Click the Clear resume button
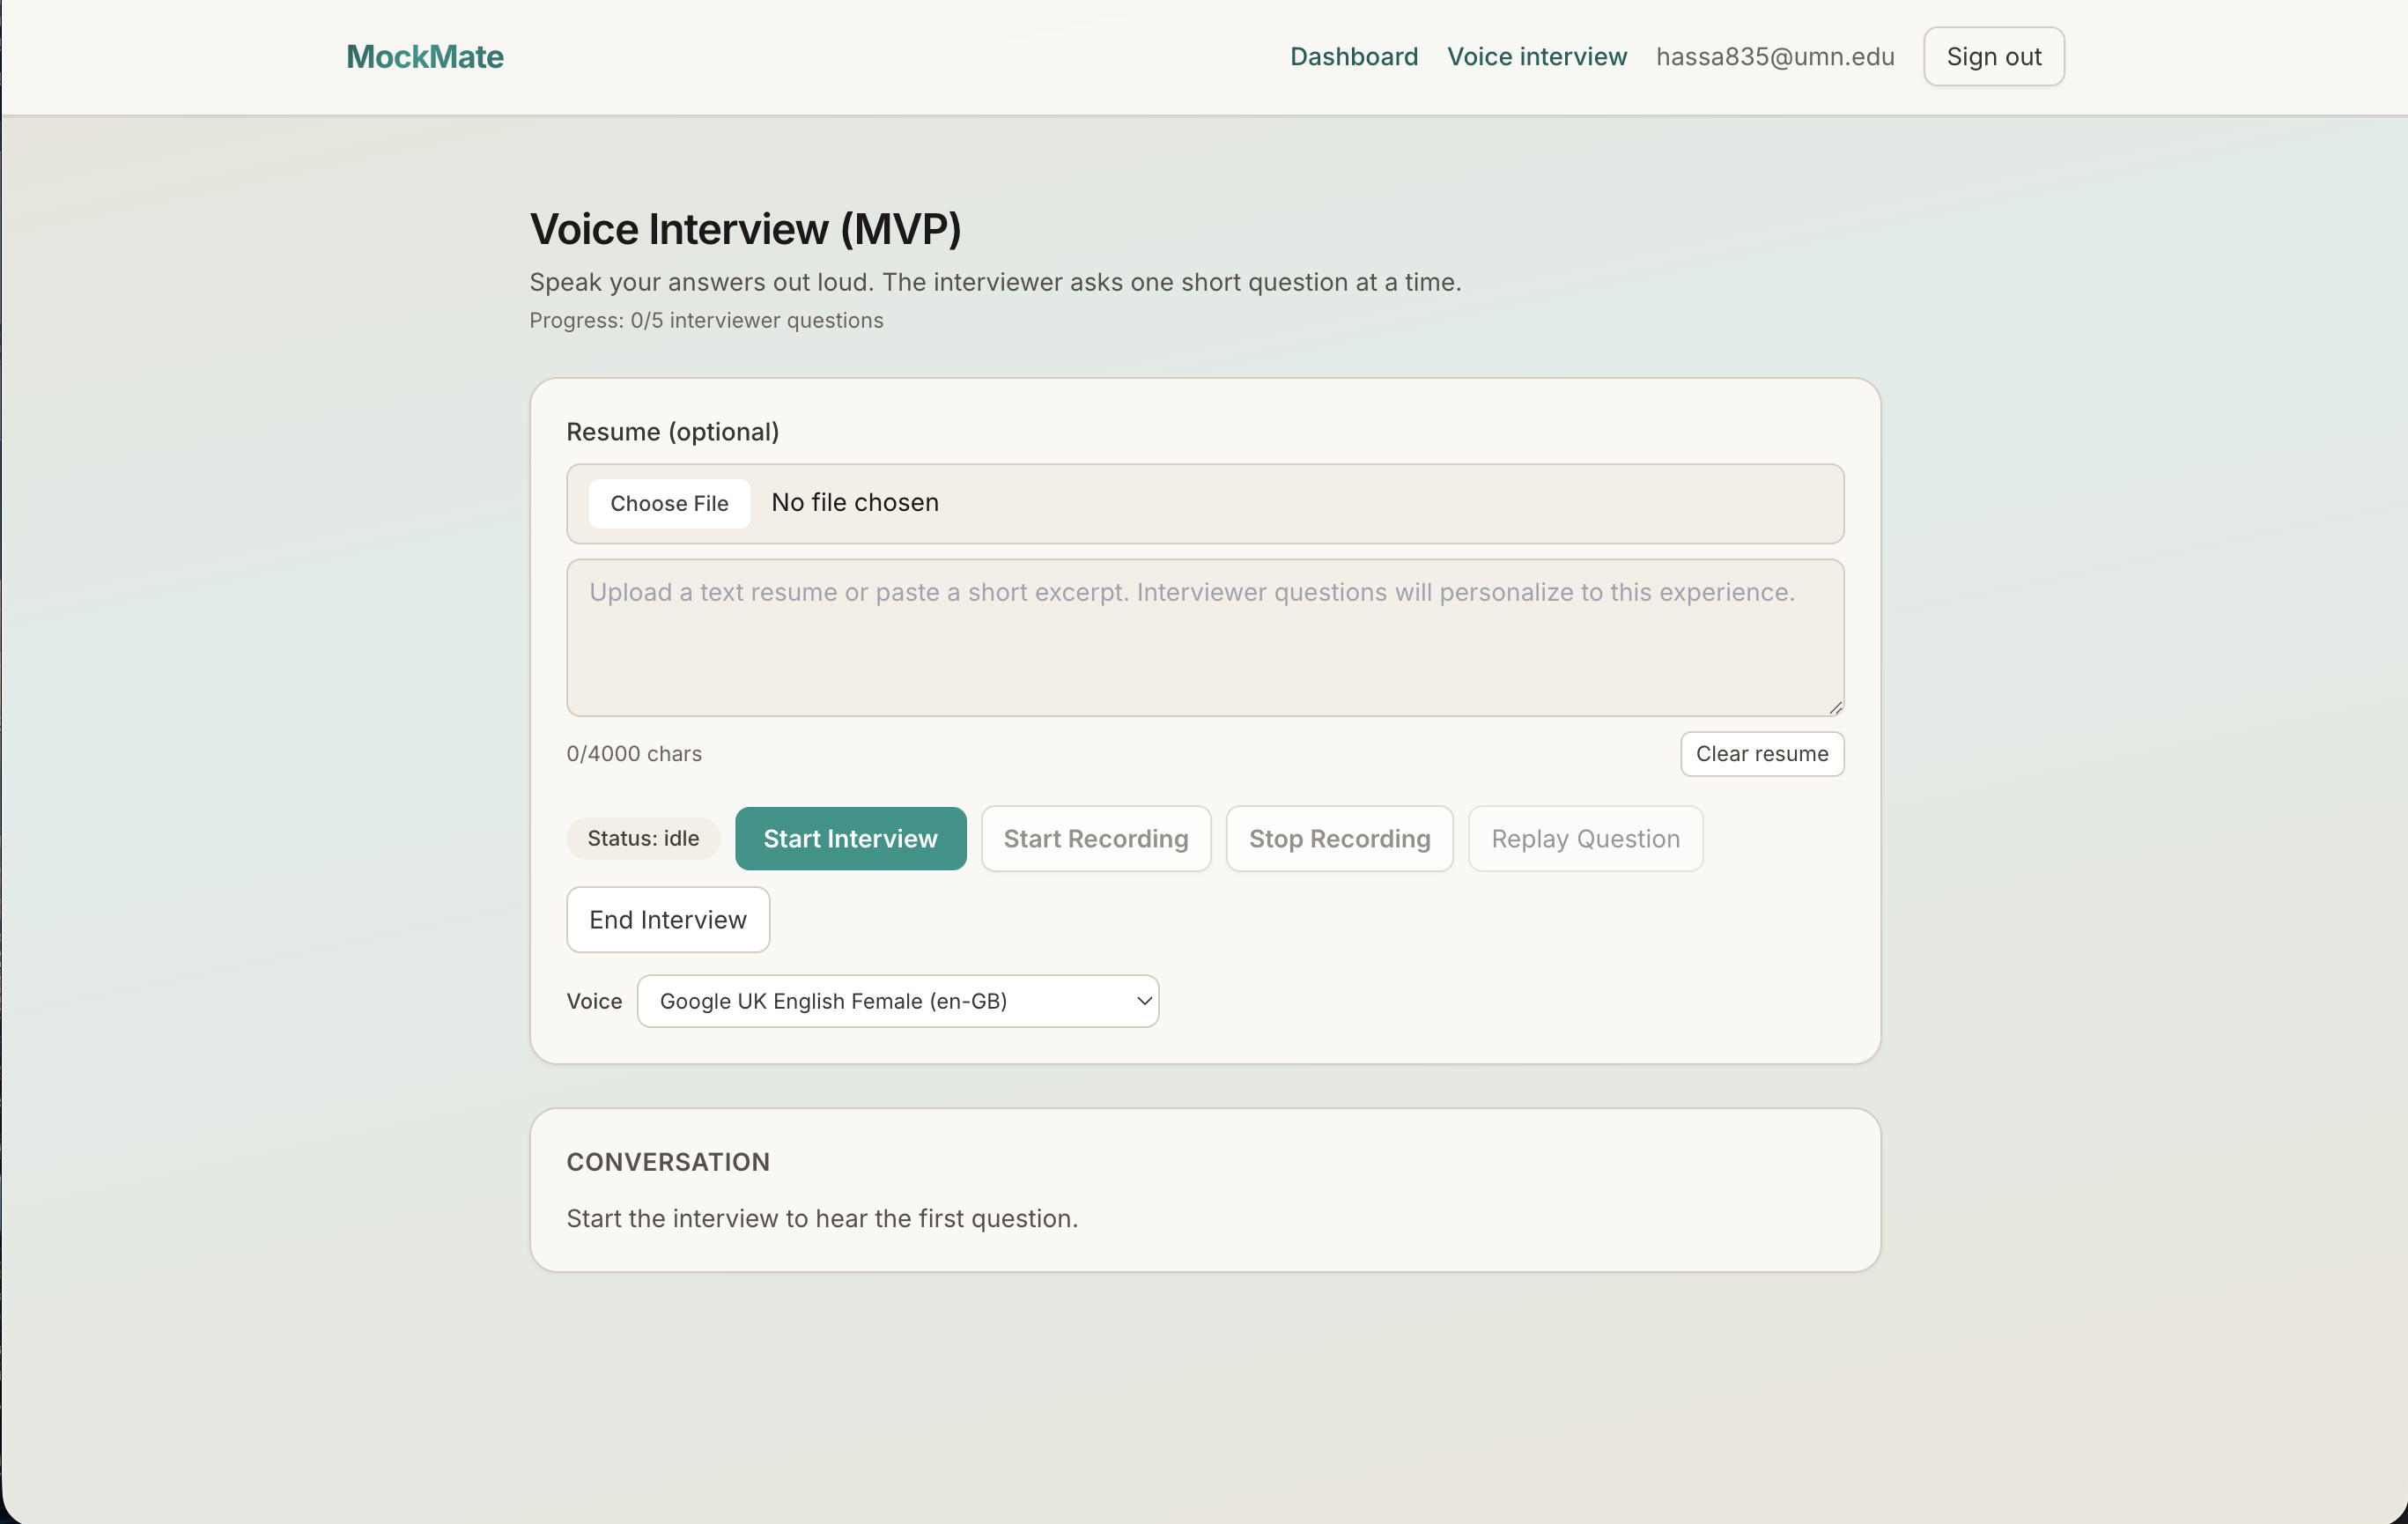The width and height of the screenshot is (2408, 1524). (x=1761, y=754)
